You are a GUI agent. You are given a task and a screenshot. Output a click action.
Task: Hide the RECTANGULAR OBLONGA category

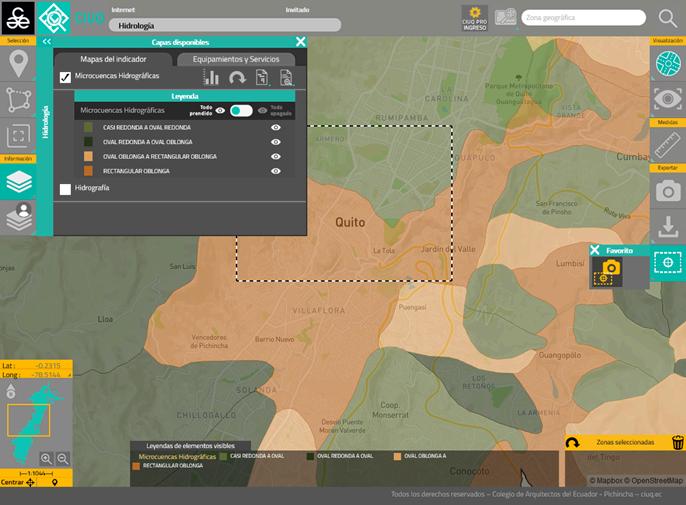tap(276, 171)
